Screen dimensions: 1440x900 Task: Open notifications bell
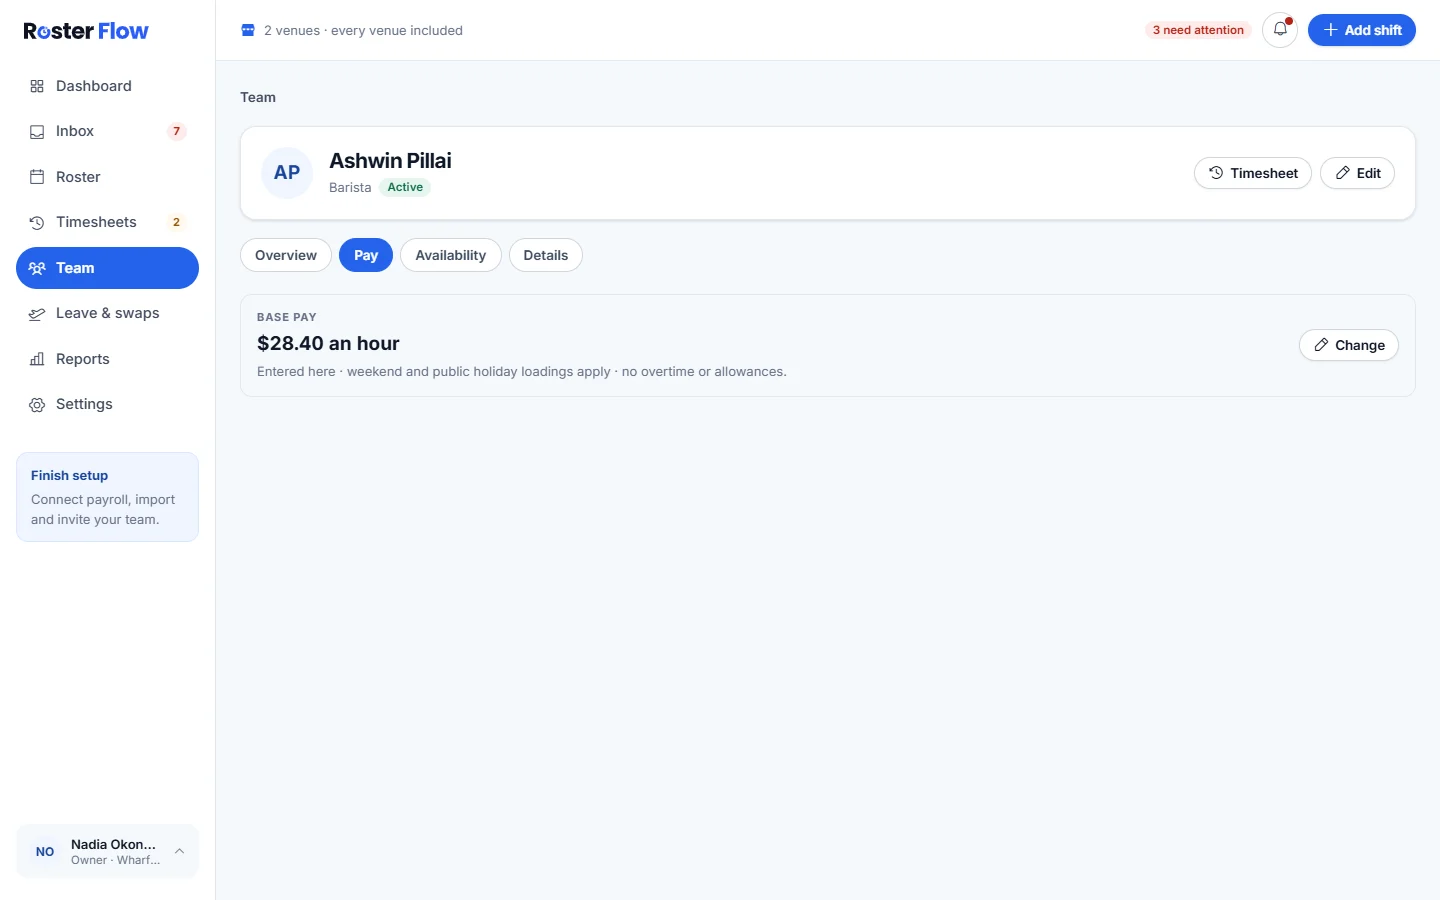coord(1280,30)
